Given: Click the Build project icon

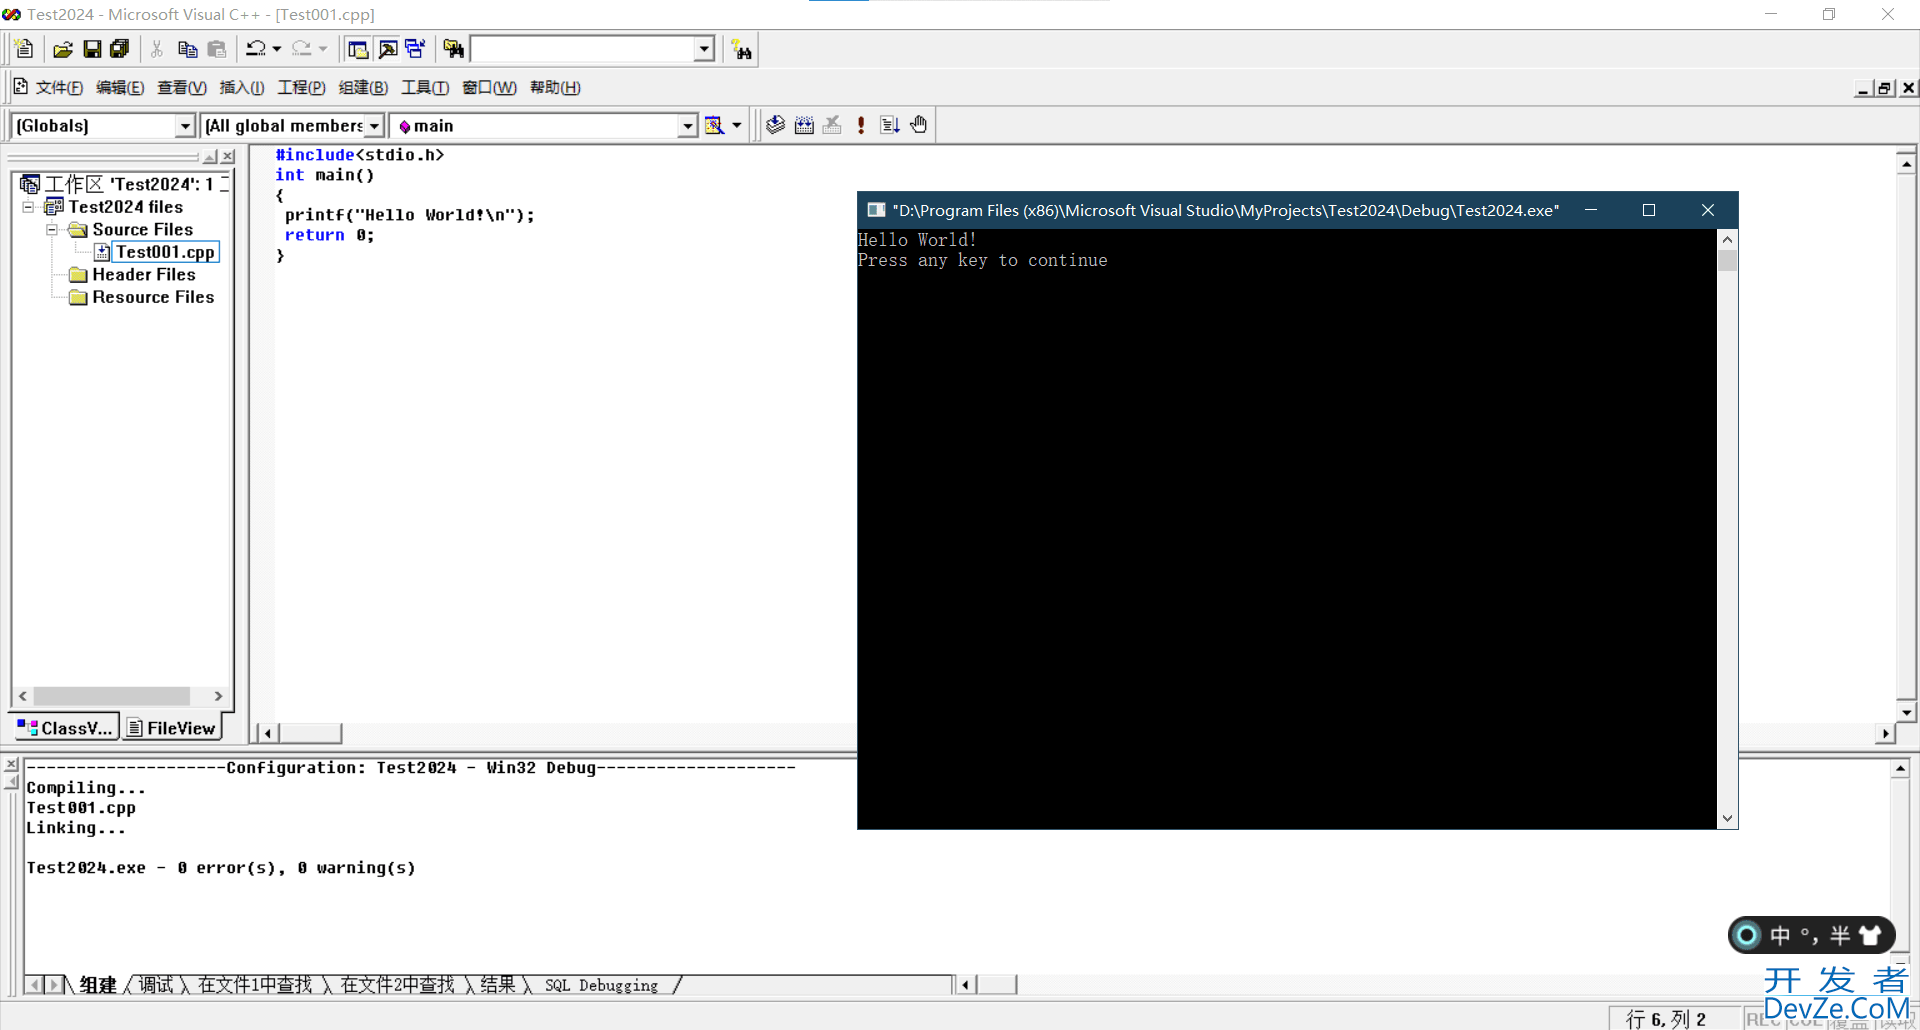Looking at the screenshot, I should coord(804,125).
